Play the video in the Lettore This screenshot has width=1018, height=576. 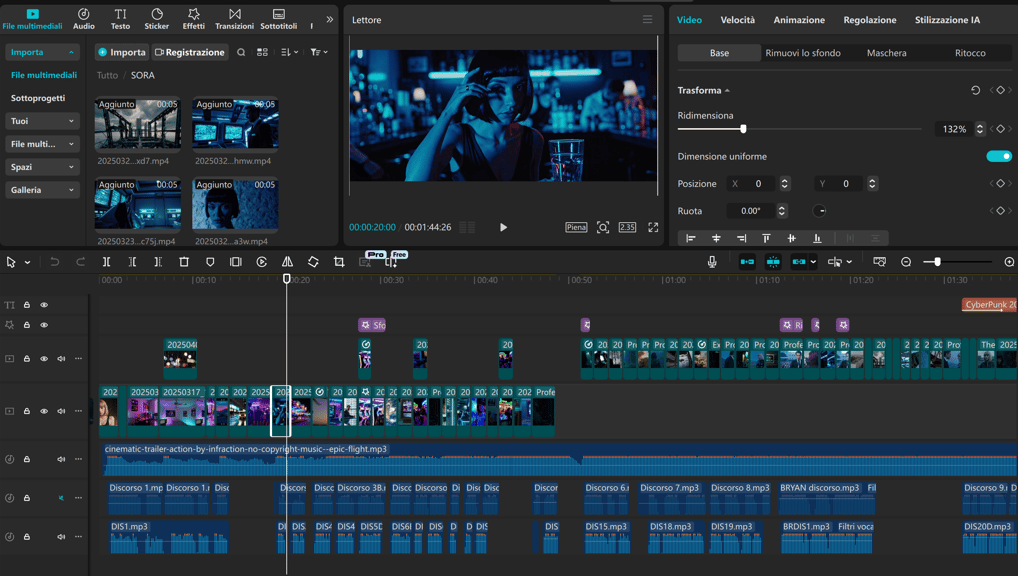(503, 227)
